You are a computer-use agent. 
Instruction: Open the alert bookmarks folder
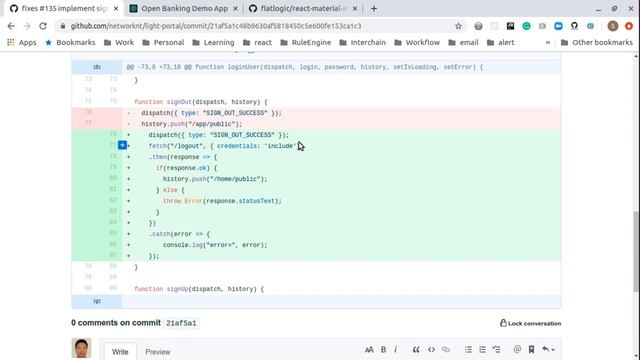pyautogui.click(x=500, y=42)
